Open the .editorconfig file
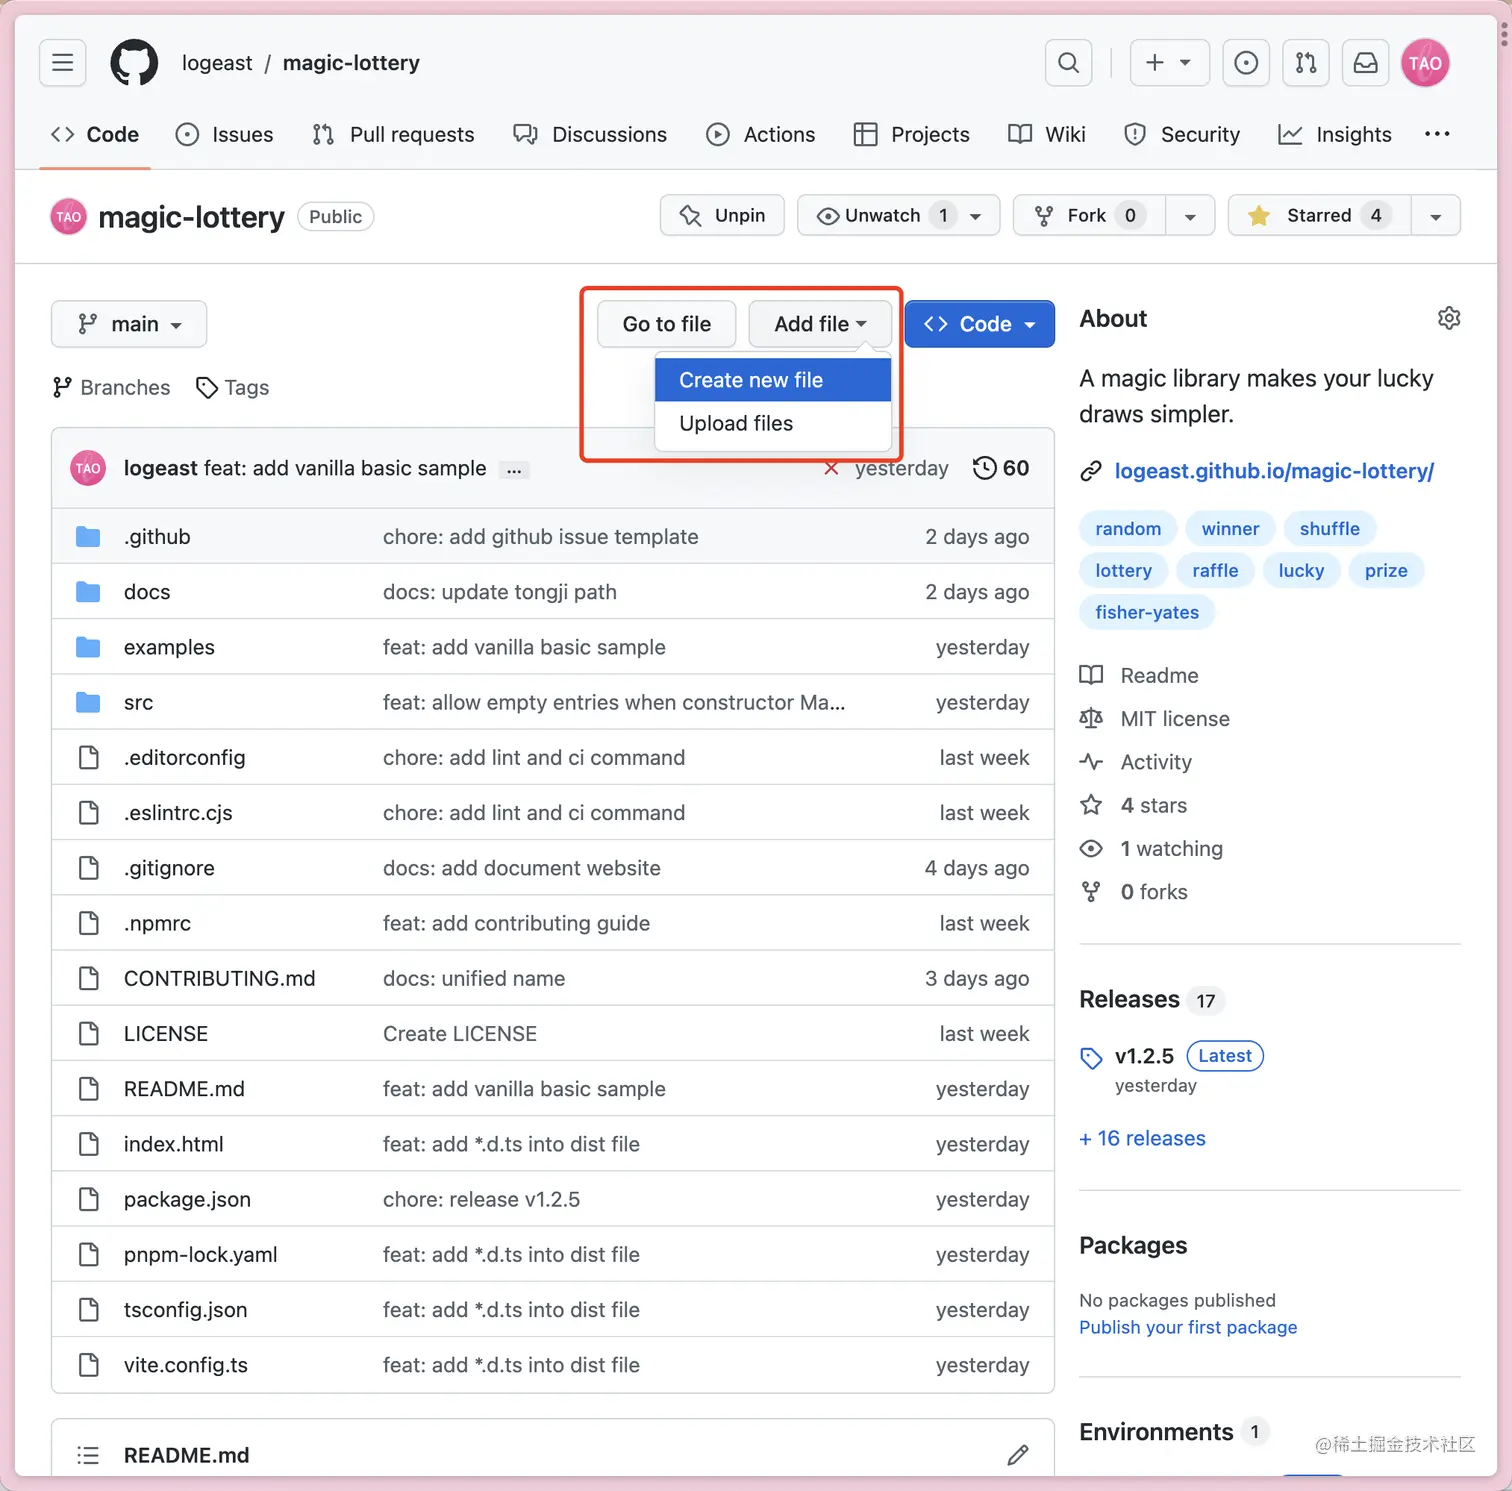 (184, 758)
